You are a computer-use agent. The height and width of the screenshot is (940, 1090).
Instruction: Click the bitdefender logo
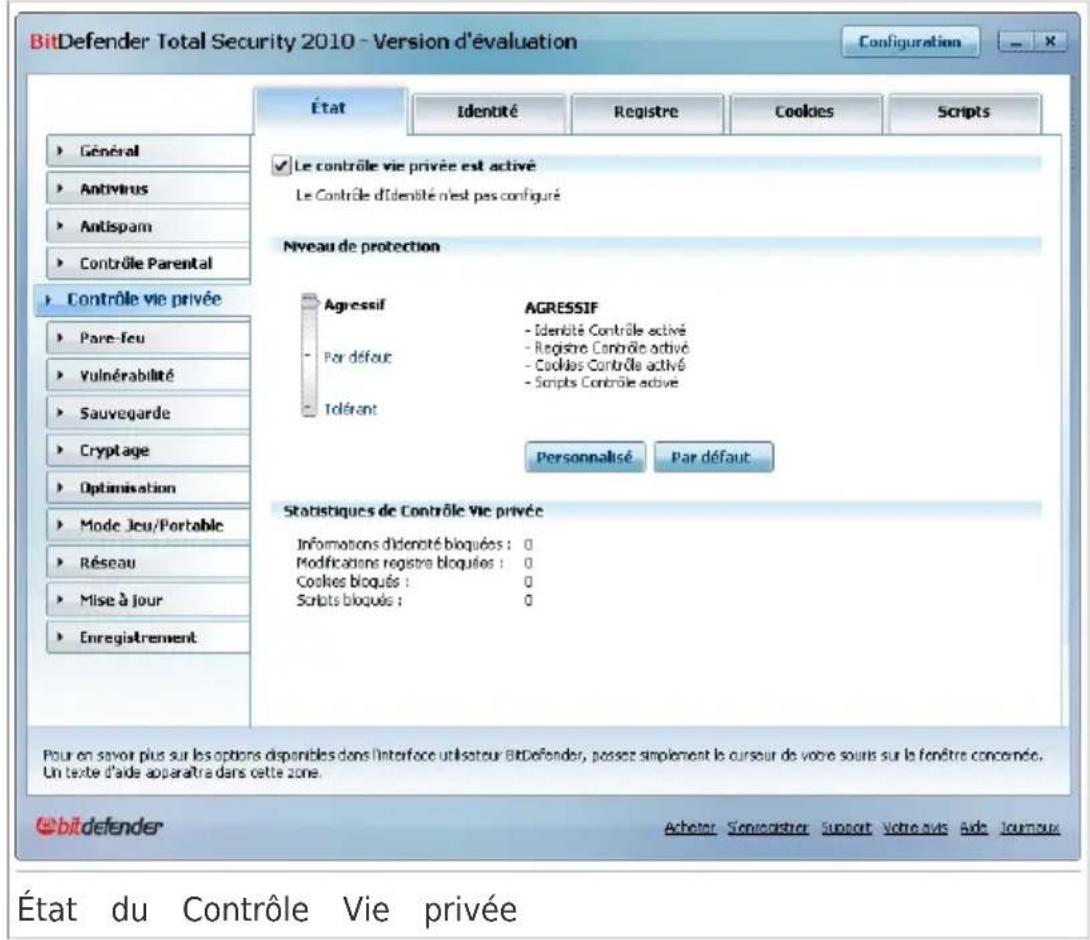(99, 826)
